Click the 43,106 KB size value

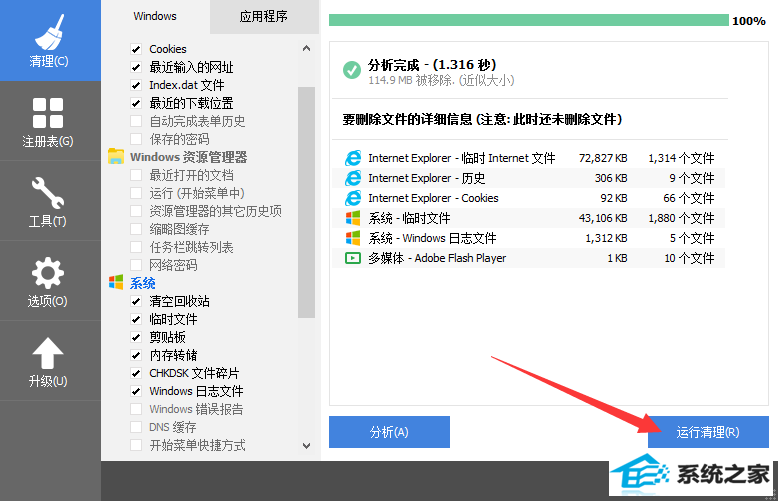pyautogui.click(x=603, y=218)
